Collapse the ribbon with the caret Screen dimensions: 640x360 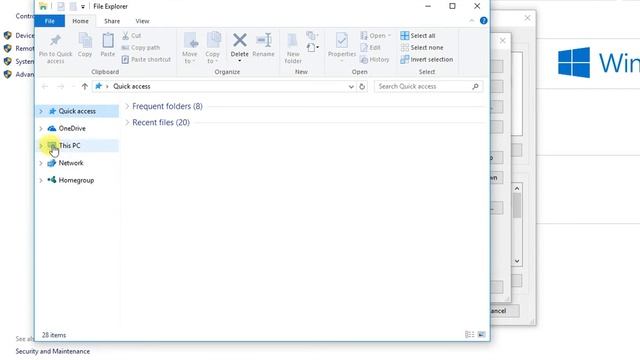(472, 20)
